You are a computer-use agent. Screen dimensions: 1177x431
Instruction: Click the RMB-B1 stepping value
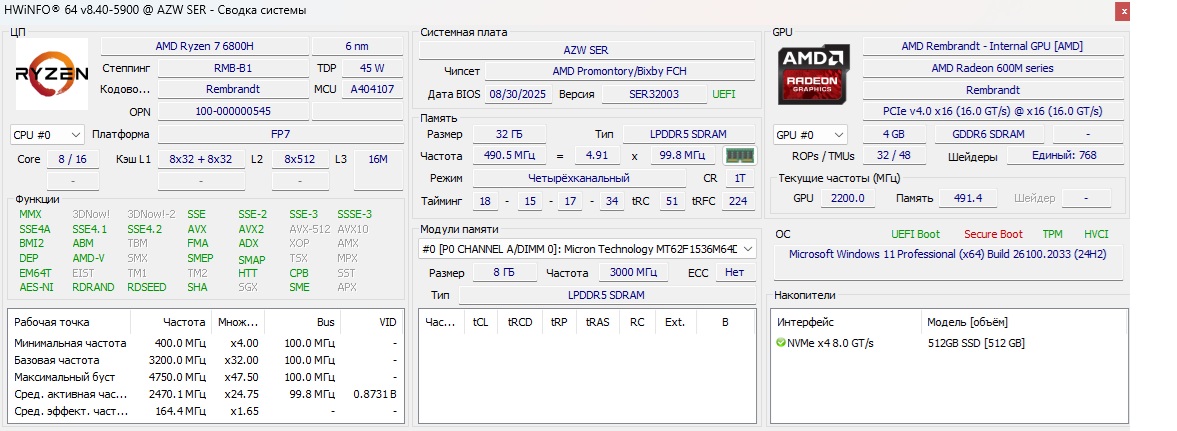point(233,68)
